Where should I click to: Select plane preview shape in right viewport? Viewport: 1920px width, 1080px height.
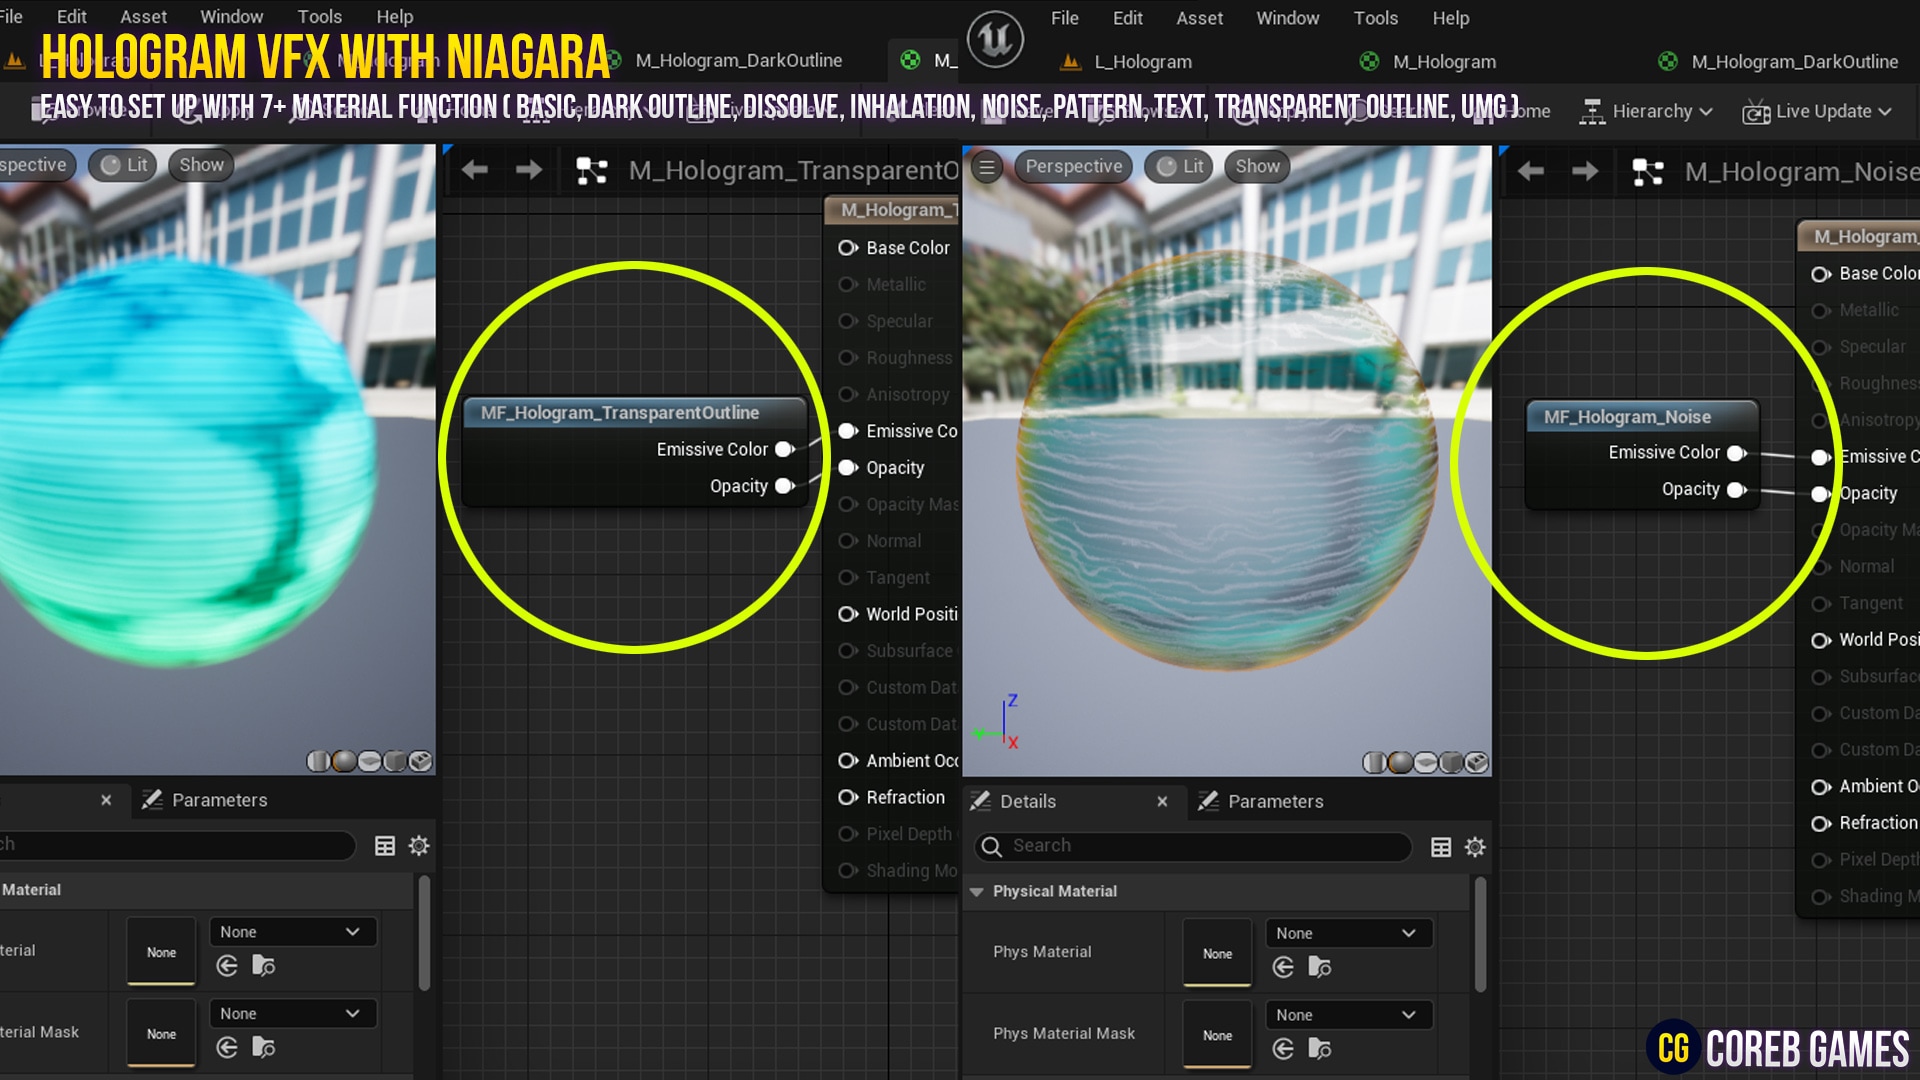coord(1426,764)
